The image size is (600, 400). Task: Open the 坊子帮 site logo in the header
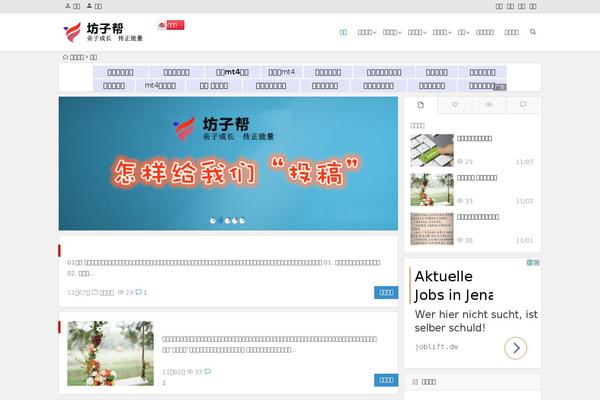pyautogui.click(x=103, y=32)
